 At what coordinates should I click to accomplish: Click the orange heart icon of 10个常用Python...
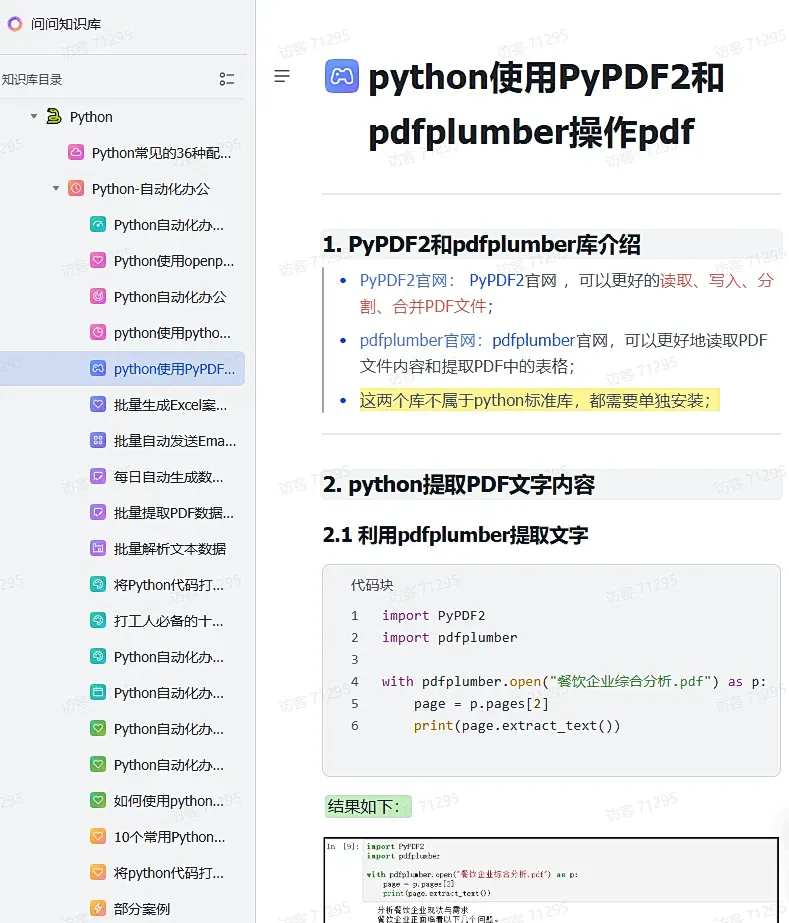(98, 836)
